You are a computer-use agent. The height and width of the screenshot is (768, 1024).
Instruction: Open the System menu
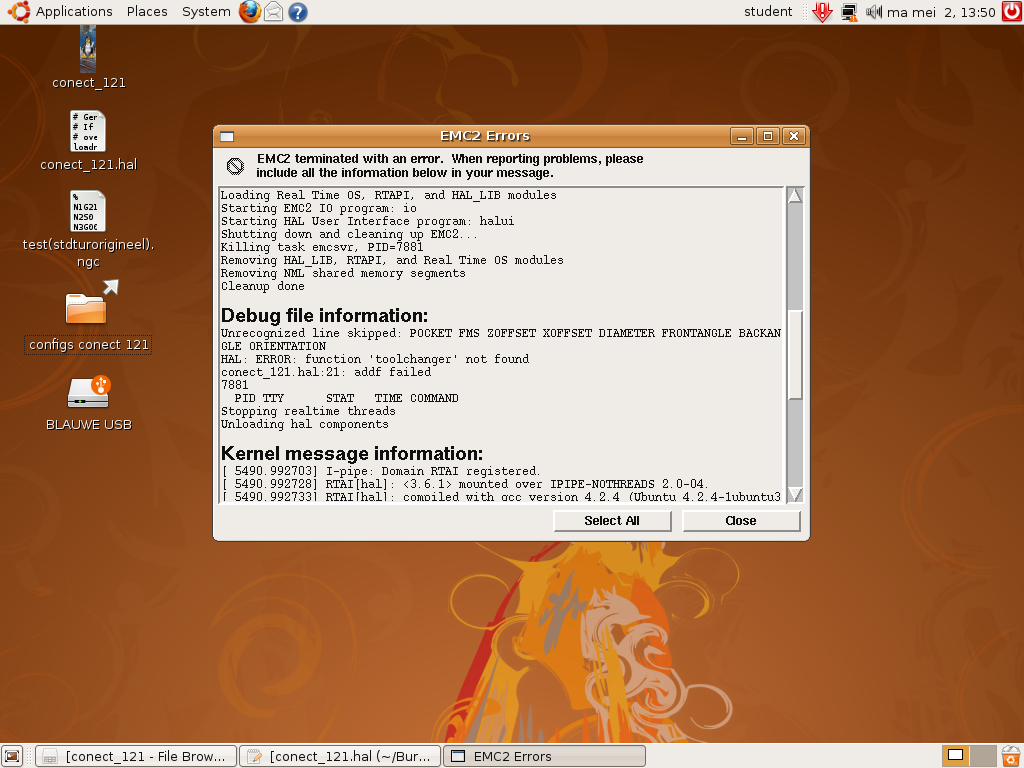[x=206, y=12]
